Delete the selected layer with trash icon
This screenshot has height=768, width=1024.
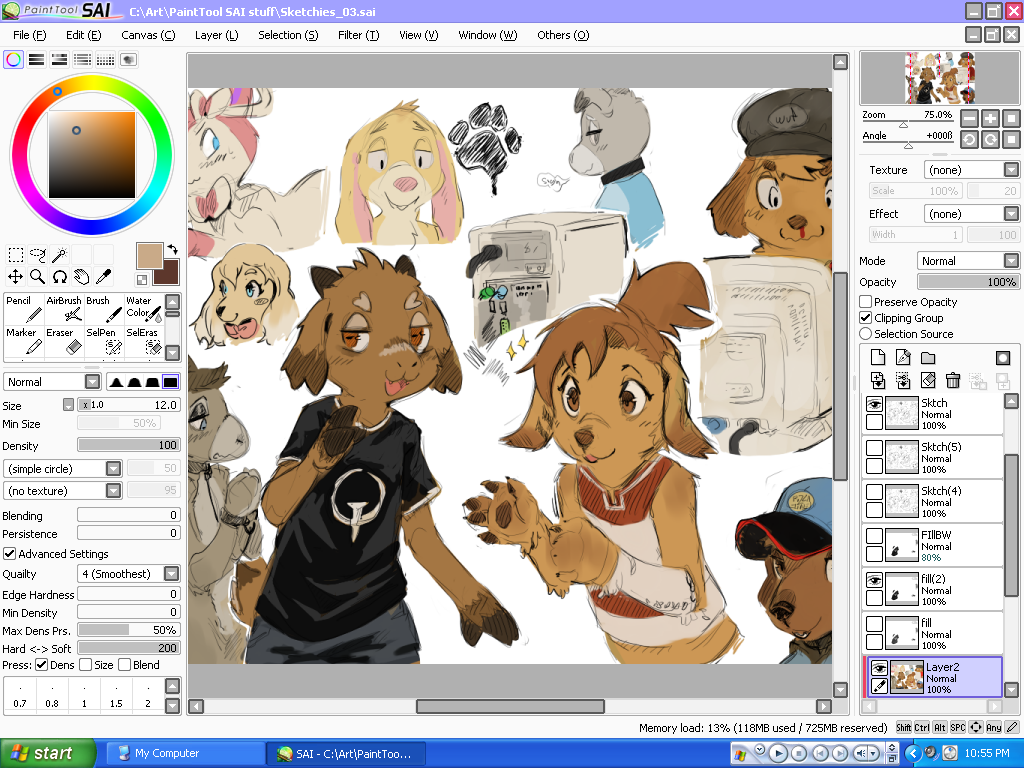click(953, 380)
